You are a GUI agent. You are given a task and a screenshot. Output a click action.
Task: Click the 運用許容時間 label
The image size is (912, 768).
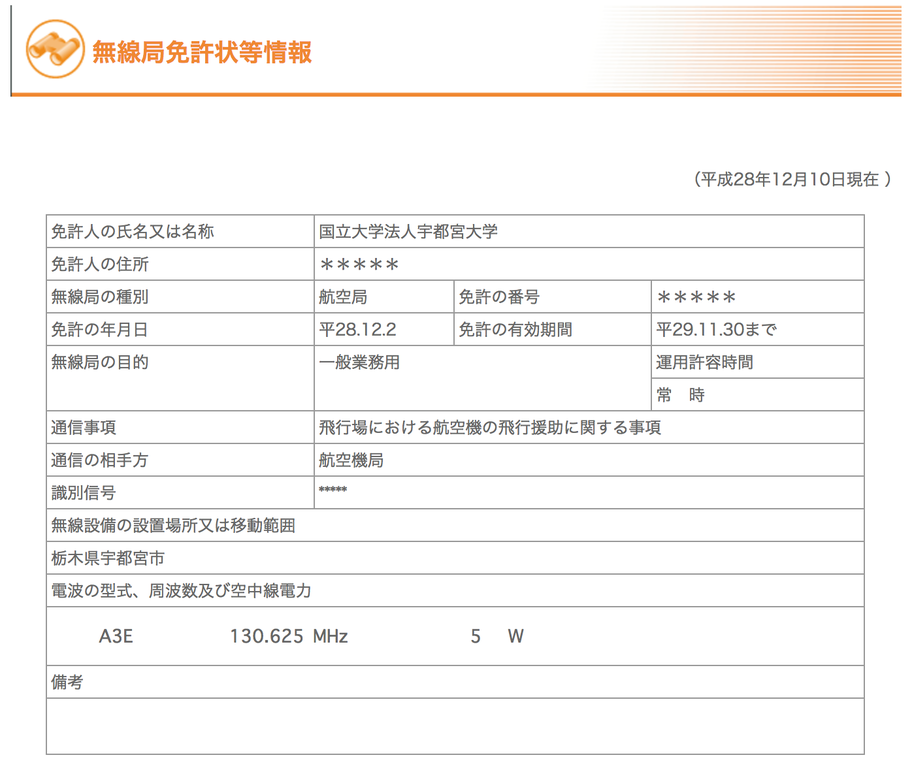tap(704, 362)
